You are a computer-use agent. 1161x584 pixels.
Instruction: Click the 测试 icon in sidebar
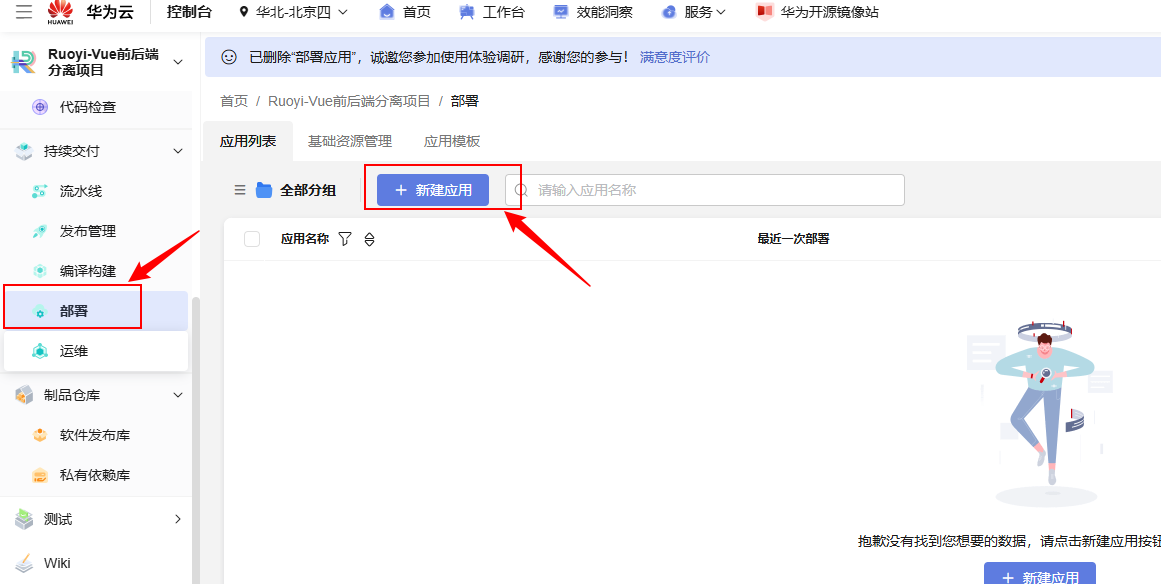click(24, 520)
